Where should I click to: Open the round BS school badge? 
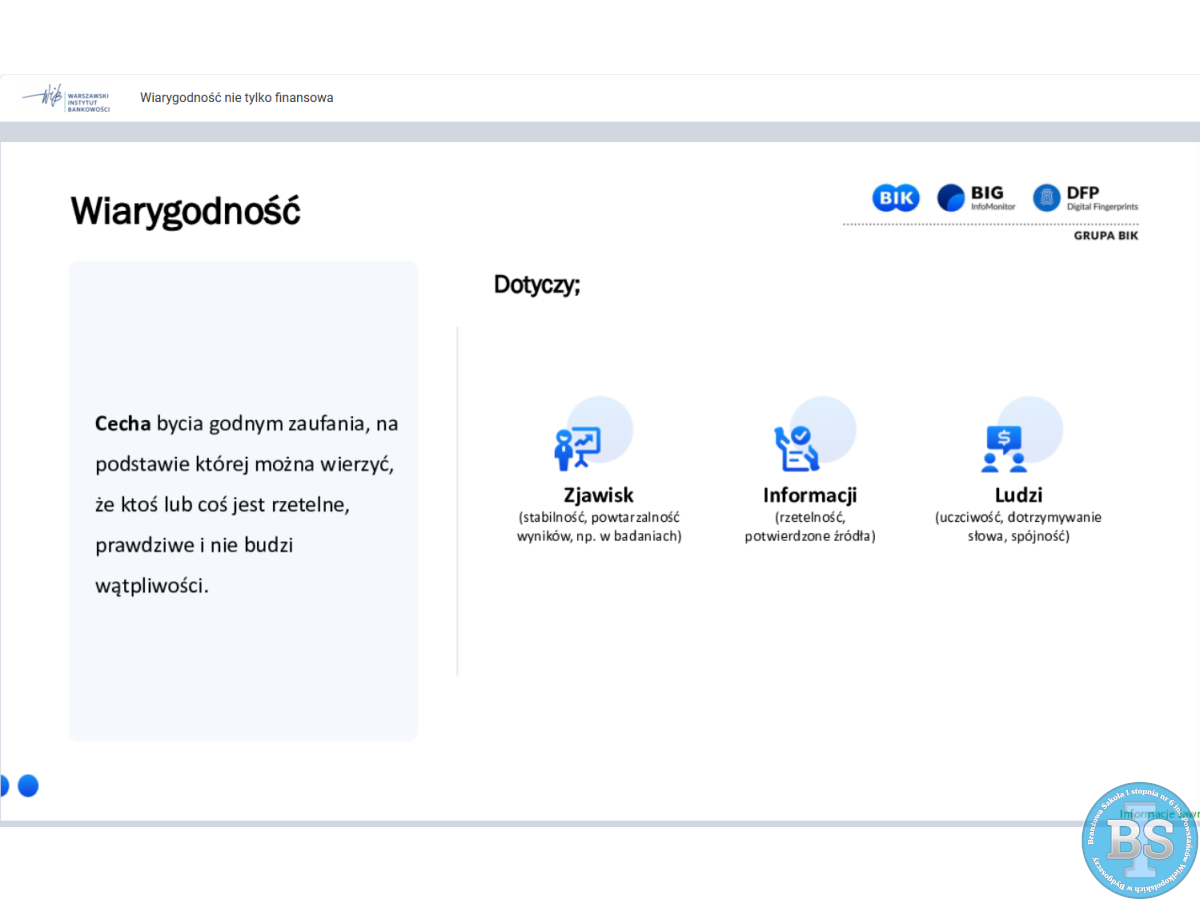[1139, 840]
